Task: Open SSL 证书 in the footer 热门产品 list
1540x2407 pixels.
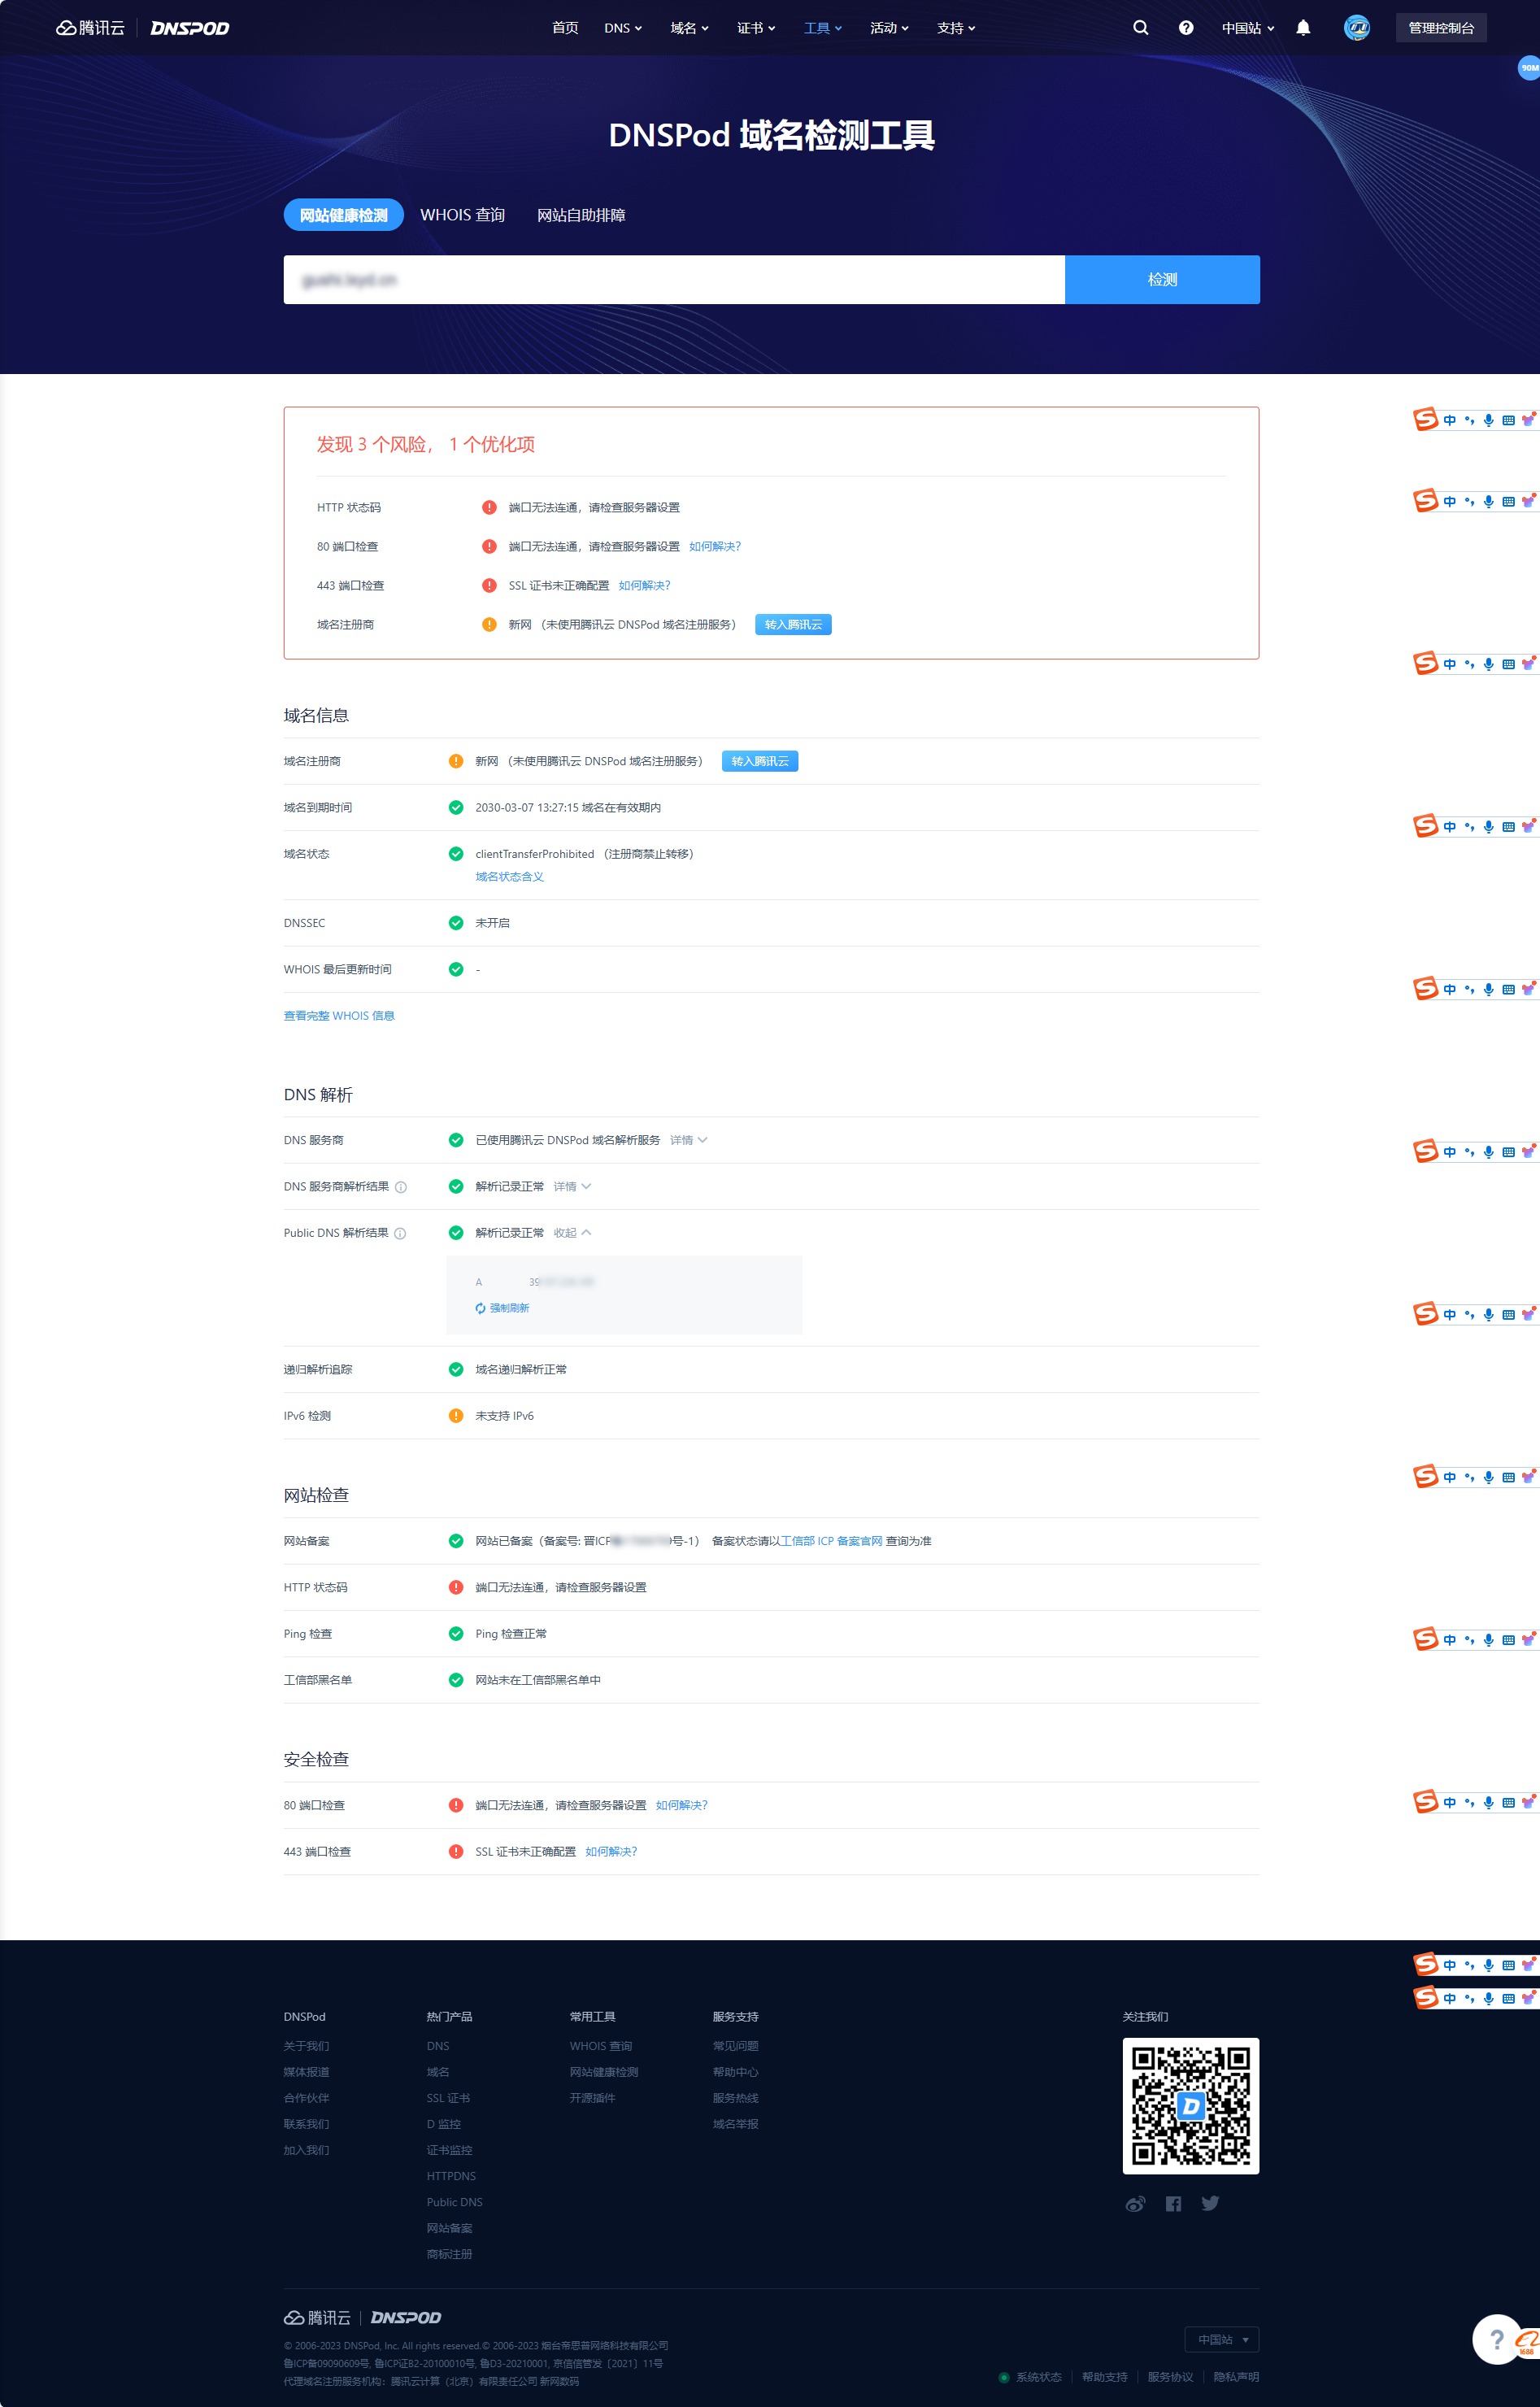Action: [x=448, y=2098]
